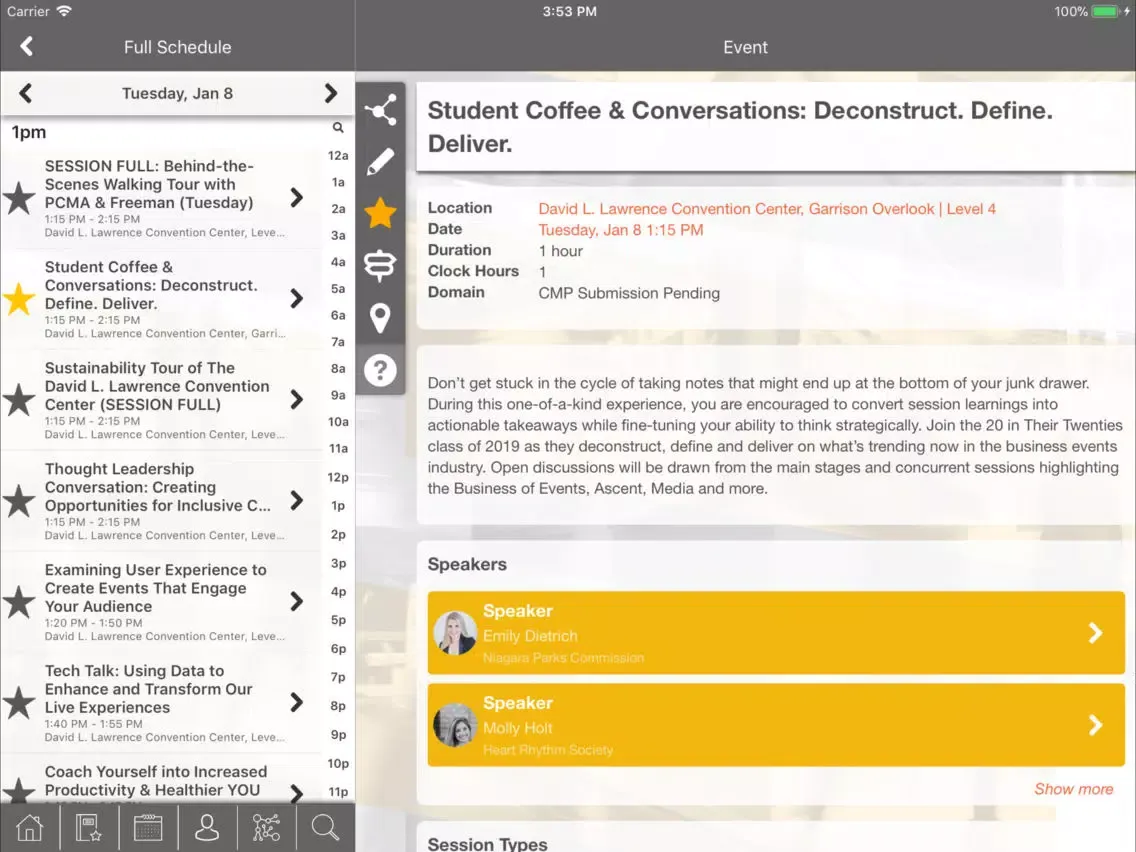The height and width of the screenshot is (852, 1136).
Task: Unstar the Student Coffee & Conversations session
Action: pos(19,299)
